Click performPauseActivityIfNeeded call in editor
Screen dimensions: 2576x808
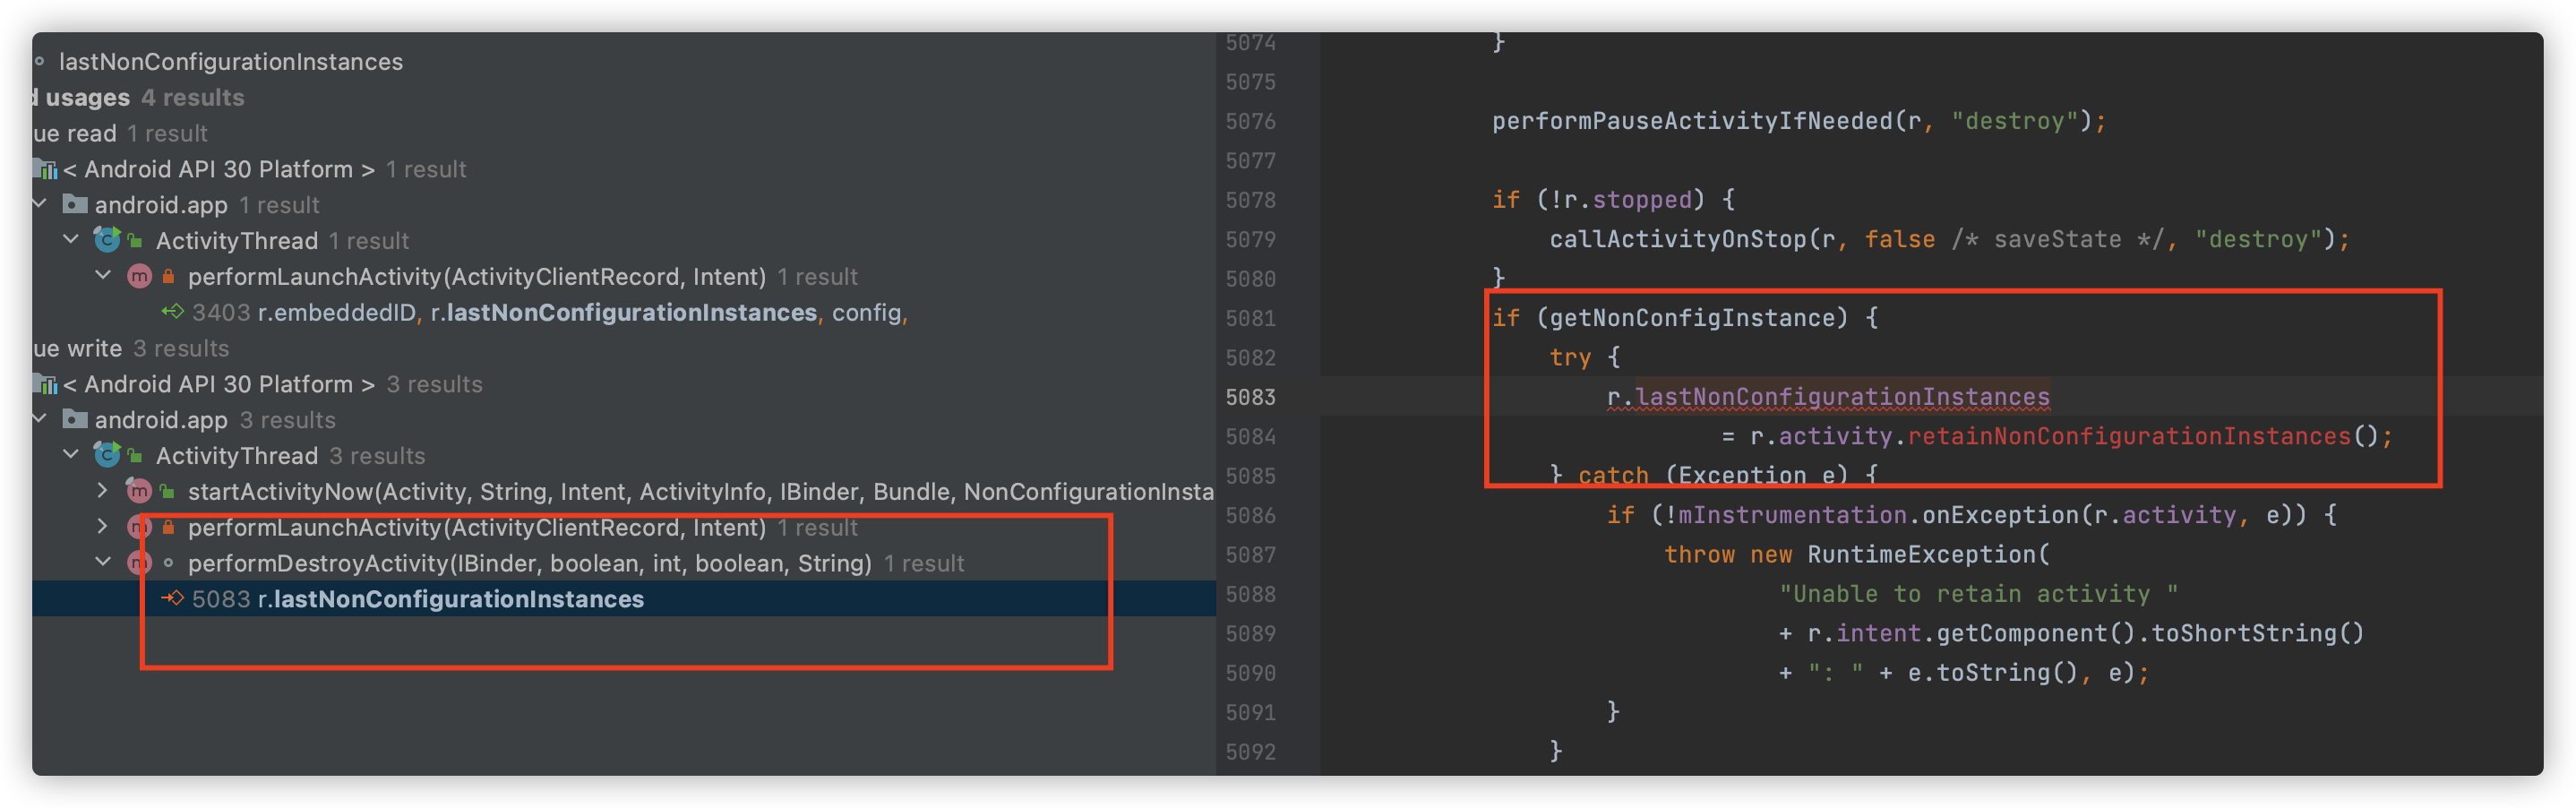(x=1799, y=121)
